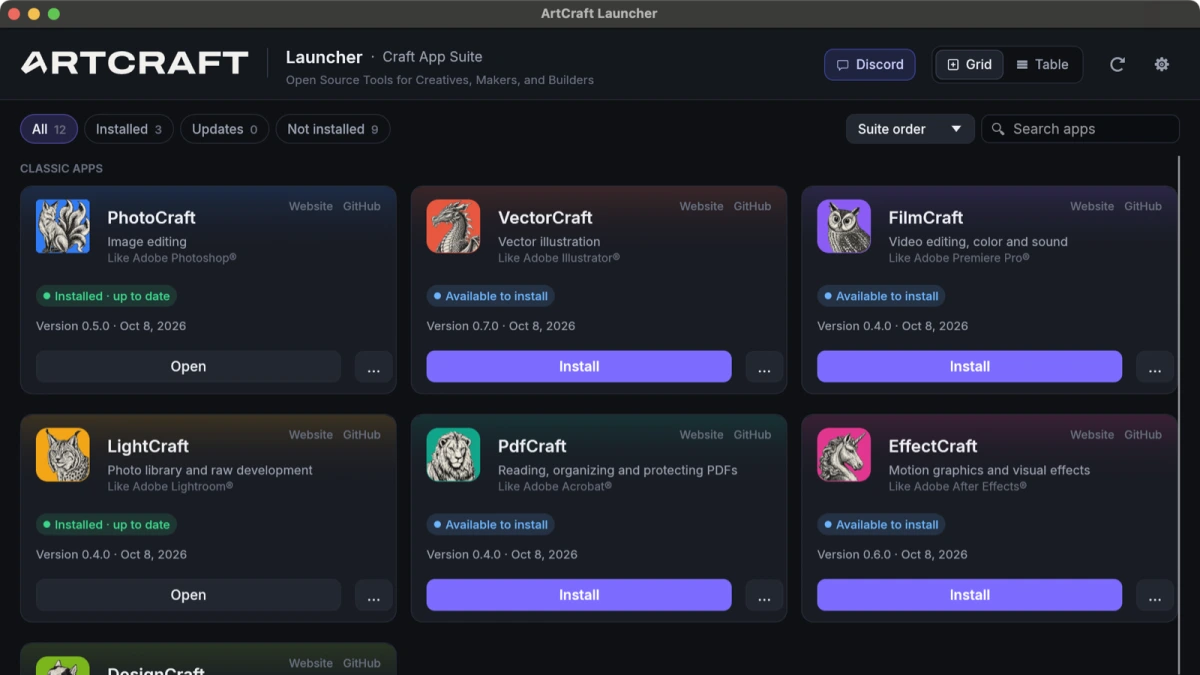Click 'Version 0.7.0 · Oct 8, 2026' text
Image resolution: width=1200 pixels, height=675 pixels.
pos(501,326)
